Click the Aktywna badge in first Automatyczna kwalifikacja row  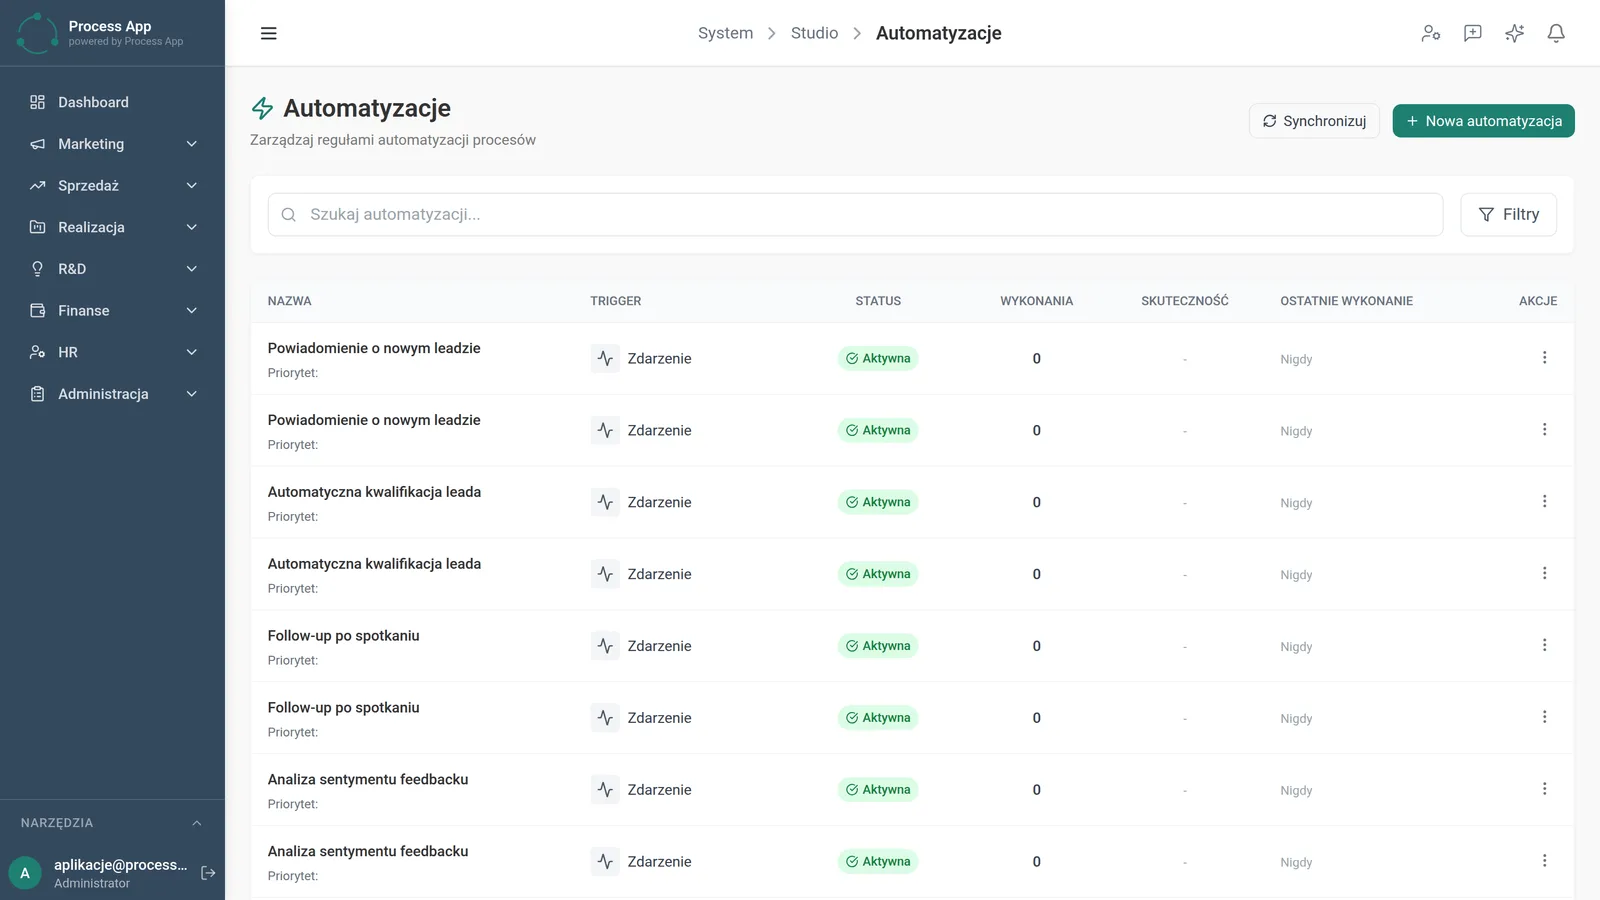point(878,502)
